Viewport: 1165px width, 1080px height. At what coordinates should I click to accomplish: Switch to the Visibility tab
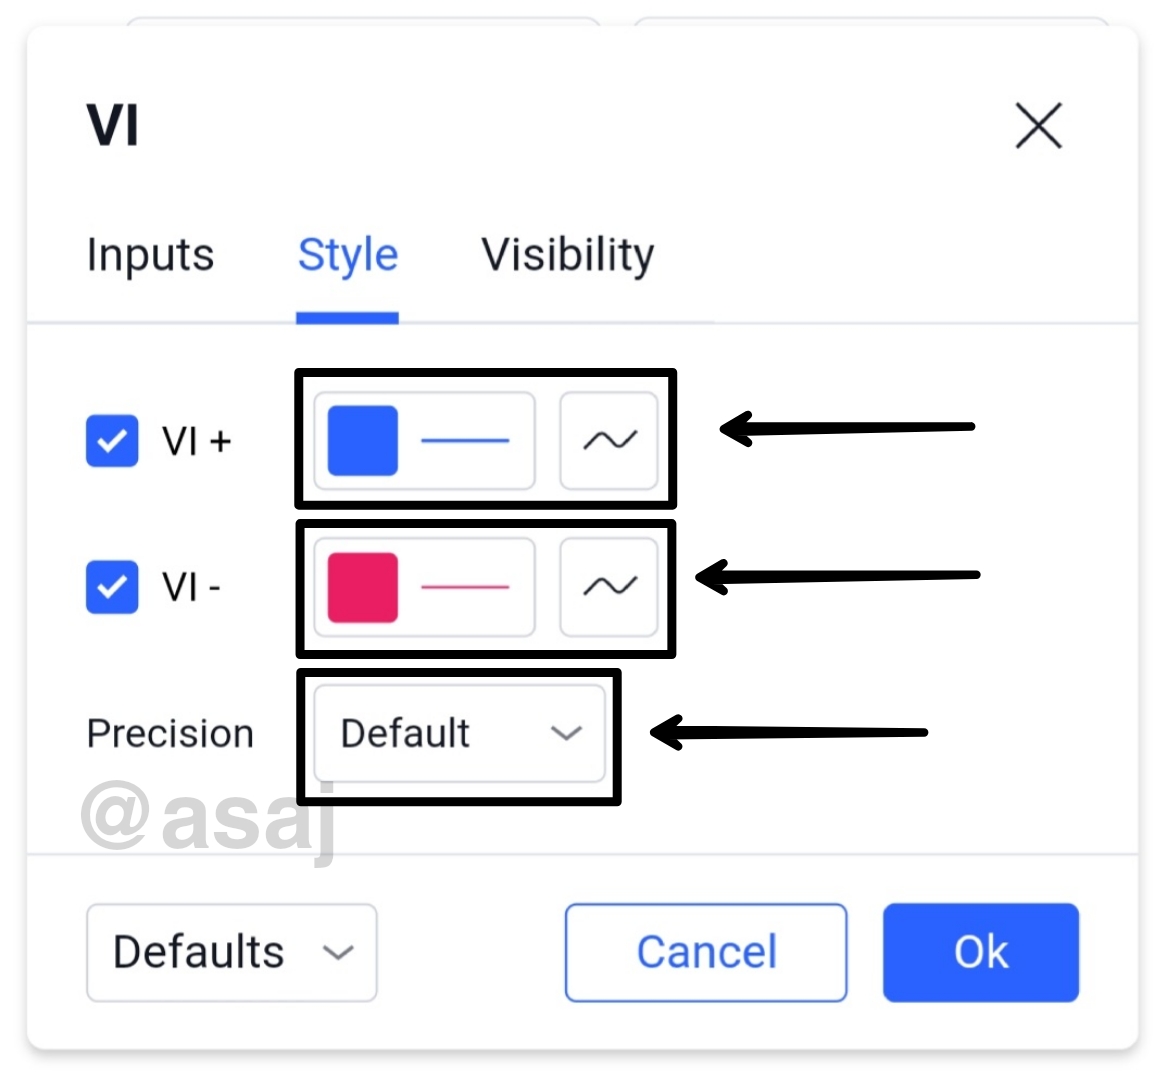point(567,255)
